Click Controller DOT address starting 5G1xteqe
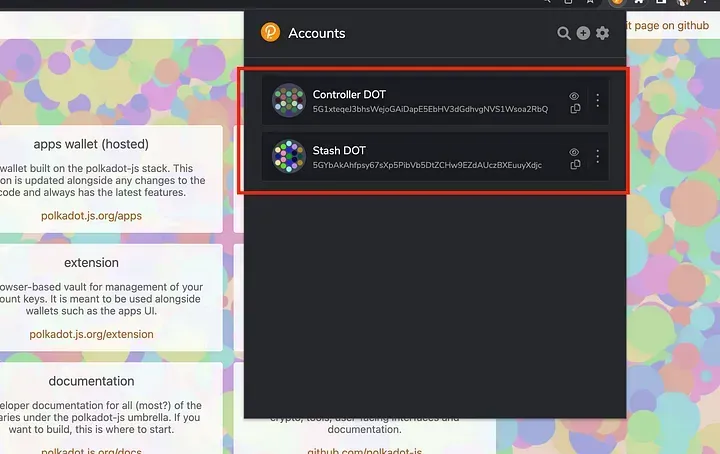 coord(430,109)
